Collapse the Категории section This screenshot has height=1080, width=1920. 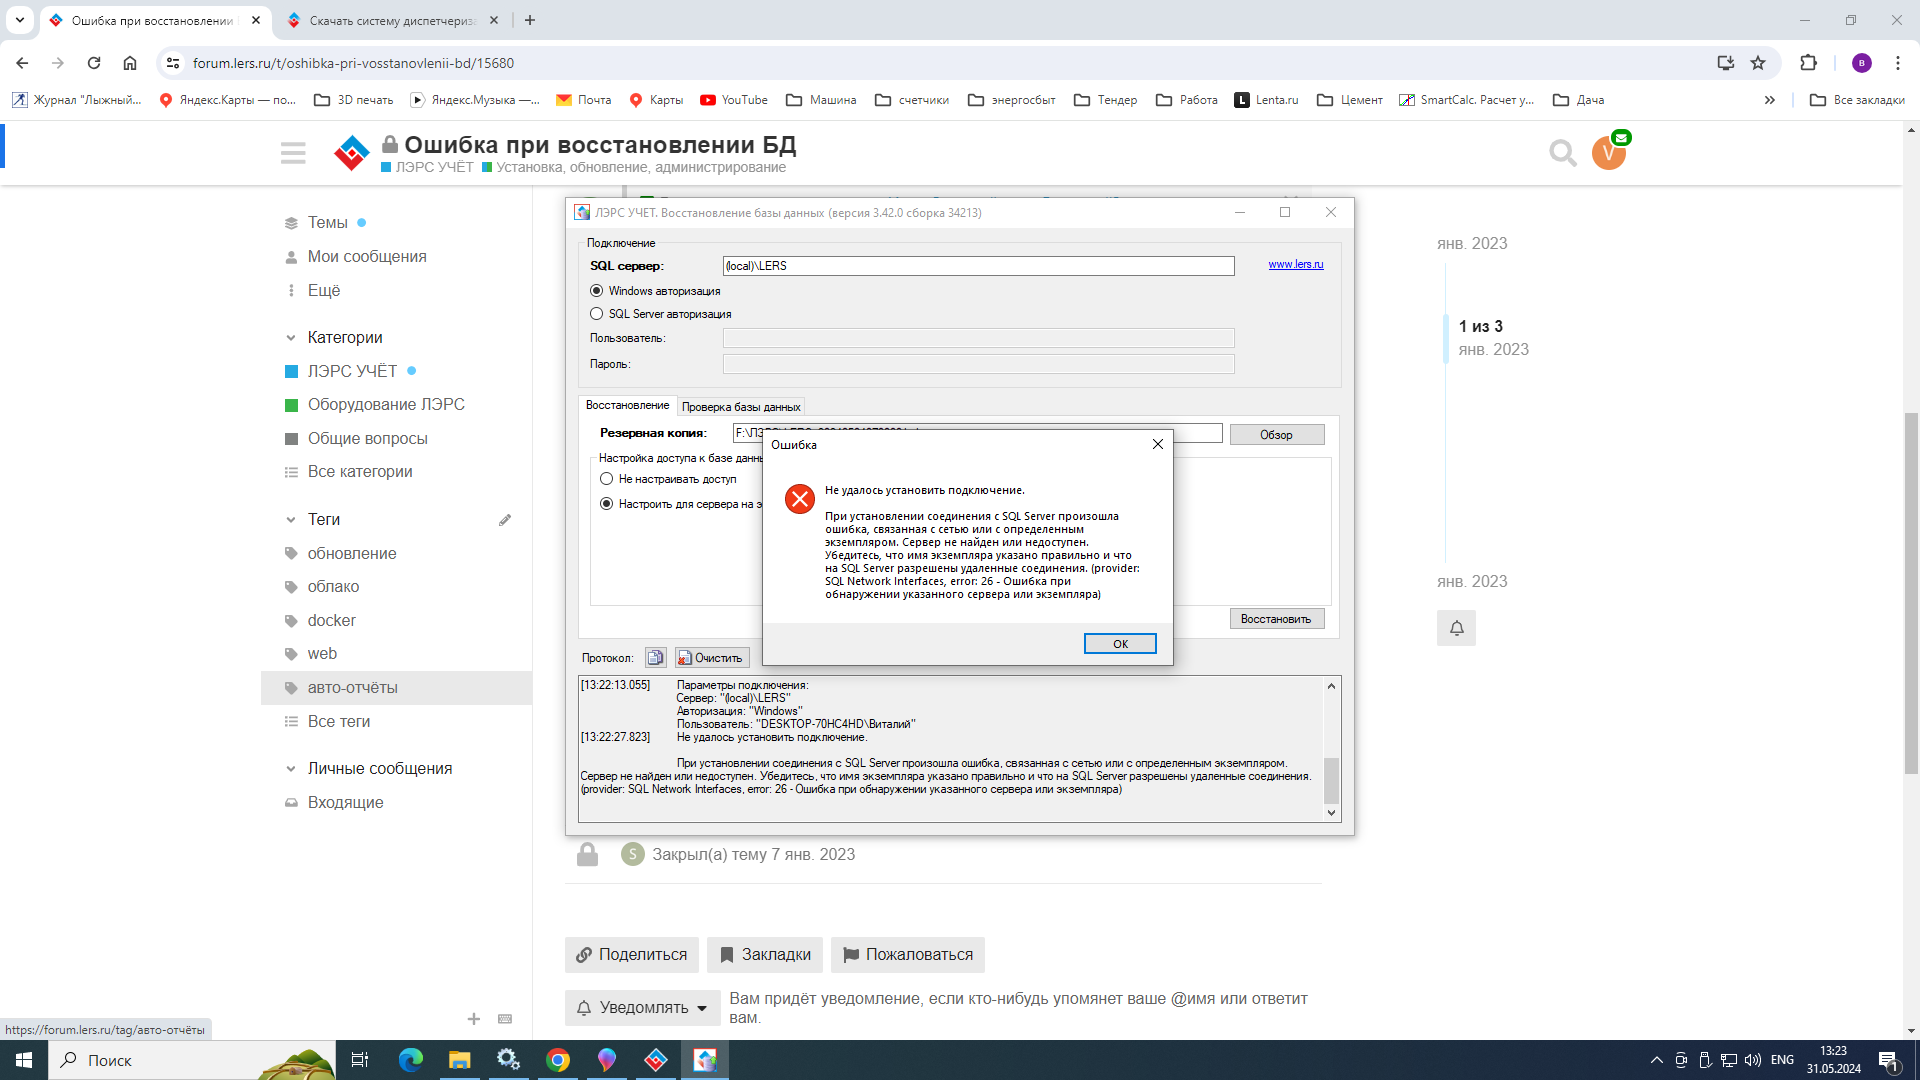(x=291, y=338)
